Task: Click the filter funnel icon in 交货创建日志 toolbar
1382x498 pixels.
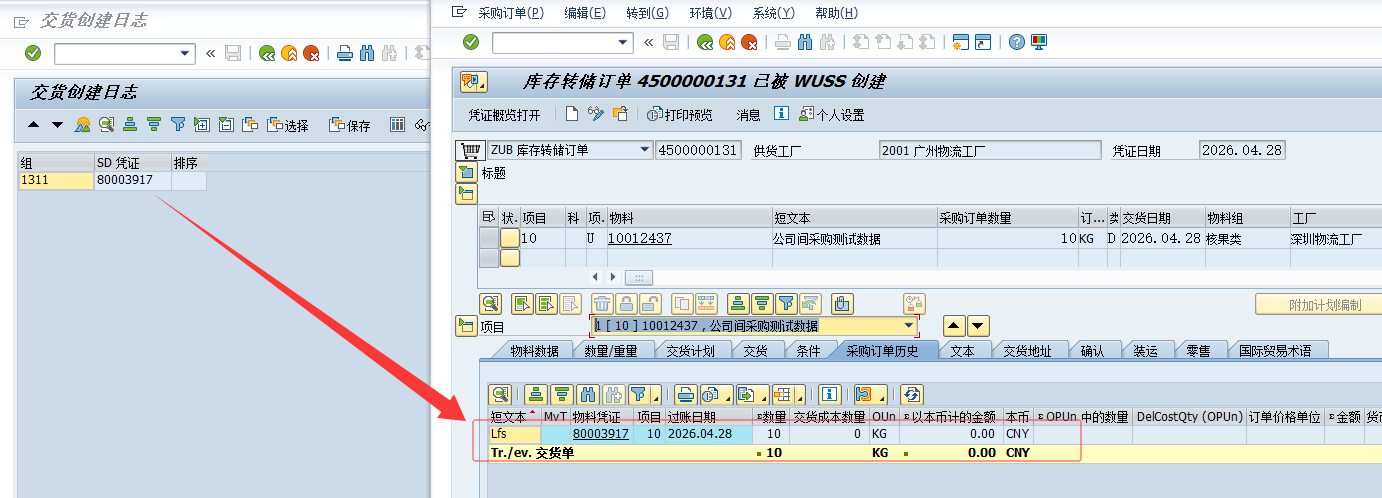Action: [x=178, y=125]
